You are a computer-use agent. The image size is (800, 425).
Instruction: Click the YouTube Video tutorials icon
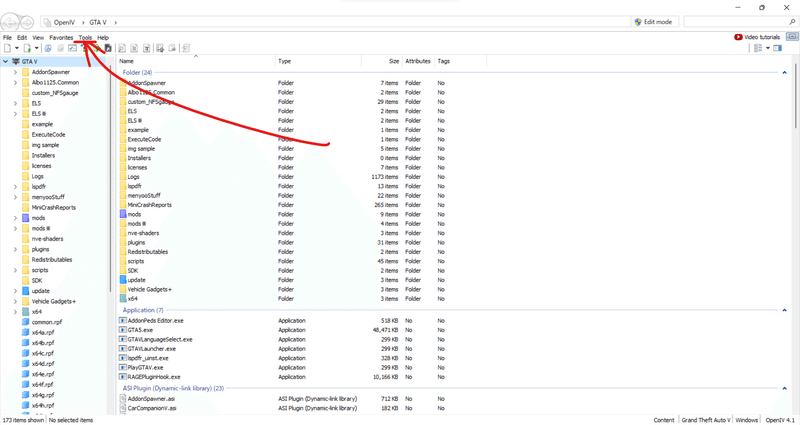[738, 37]
